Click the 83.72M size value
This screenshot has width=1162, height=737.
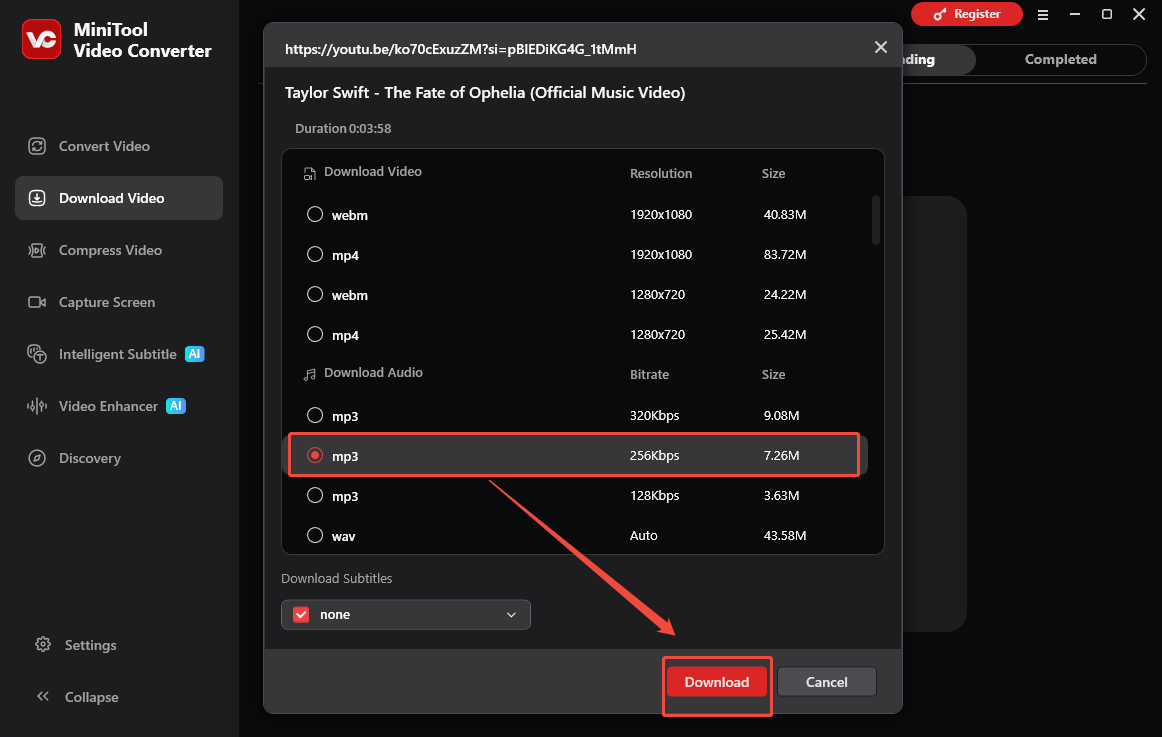click(785, 255)
